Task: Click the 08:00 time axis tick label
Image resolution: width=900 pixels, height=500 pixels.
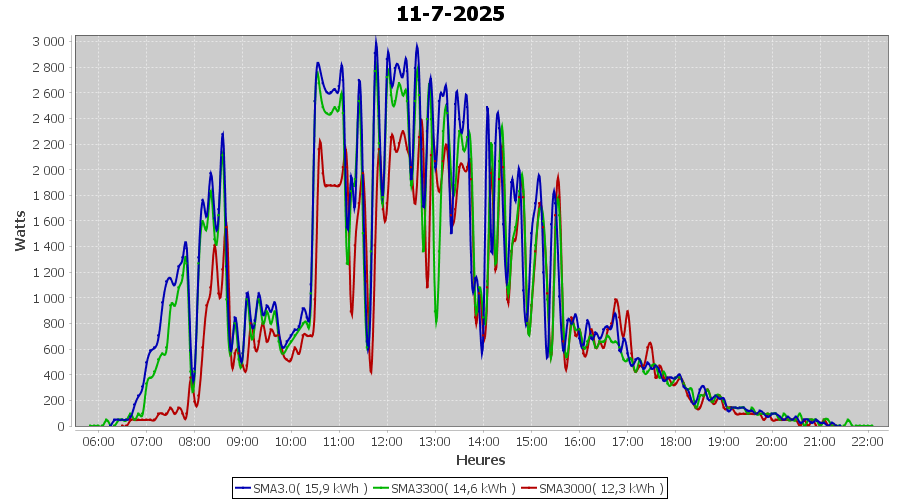Action: 195,441
